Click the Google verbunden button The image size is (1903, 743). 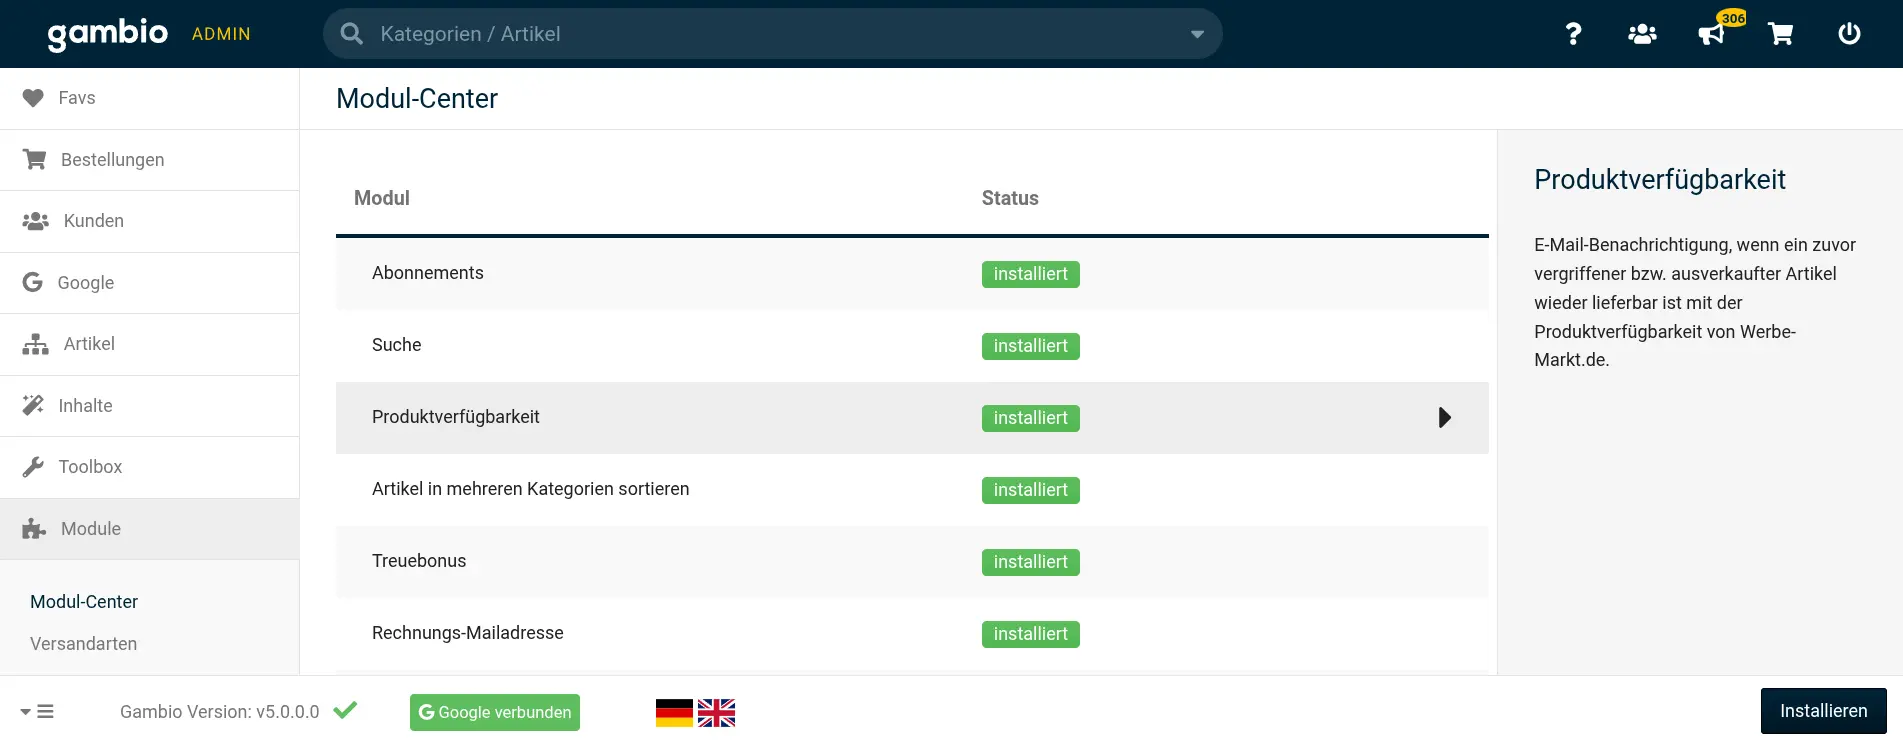[495, 712]
